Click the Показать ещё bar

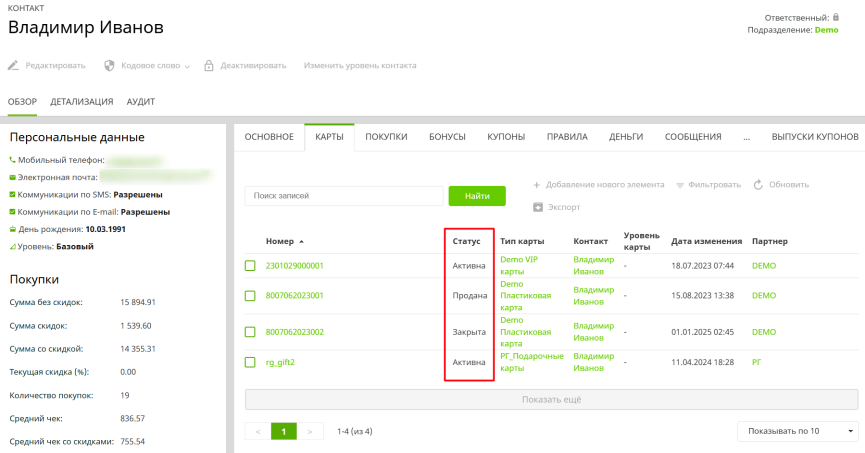pyautogui.click(x=551, y=399)
